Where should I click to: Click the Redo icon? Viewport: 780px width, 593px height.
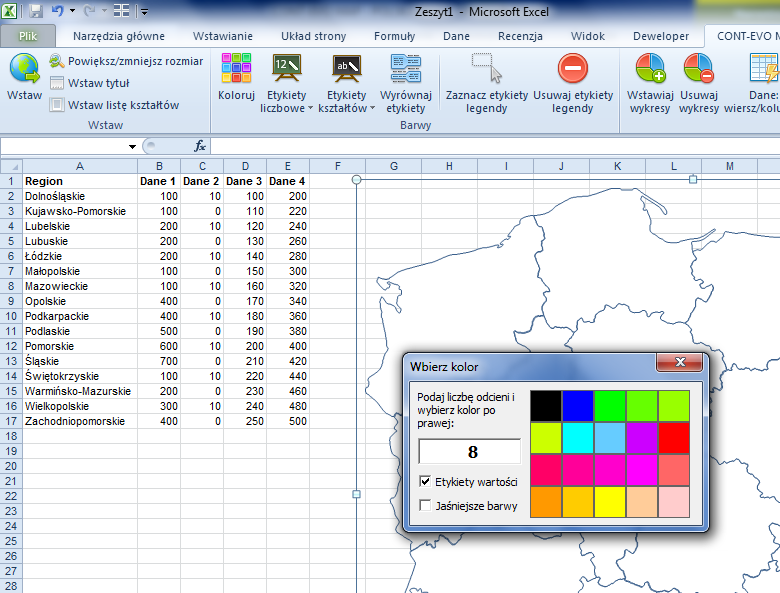(x=90, y=10)
